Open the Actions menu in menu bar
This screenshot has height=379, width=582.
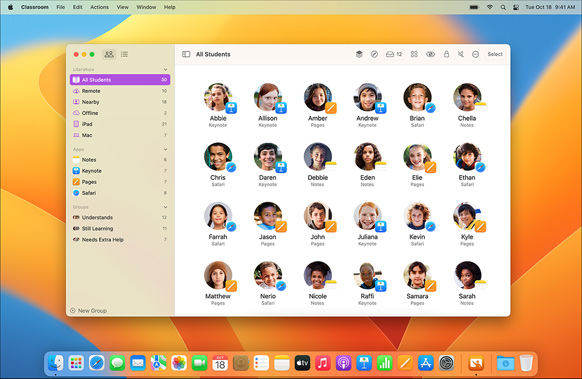[99, 7]
